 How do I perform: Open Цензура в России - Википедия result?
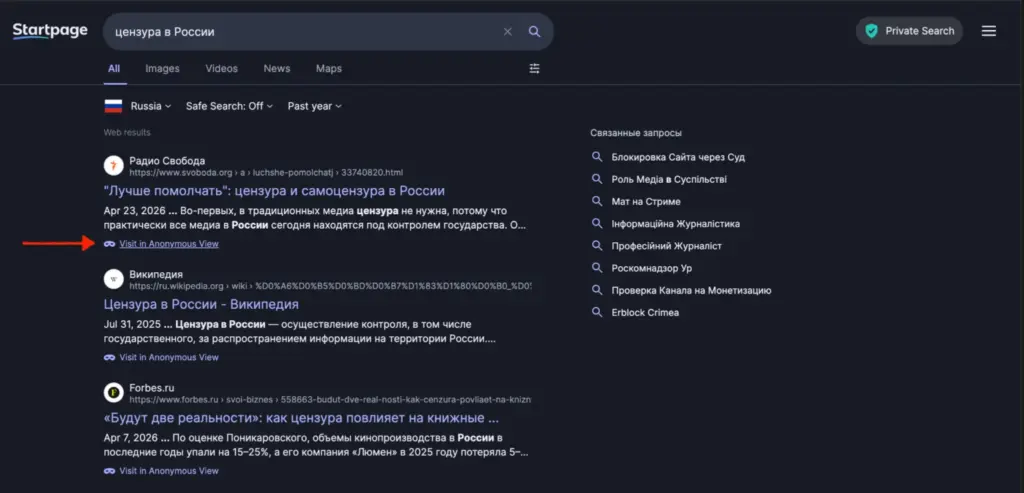tap(201, 304)
